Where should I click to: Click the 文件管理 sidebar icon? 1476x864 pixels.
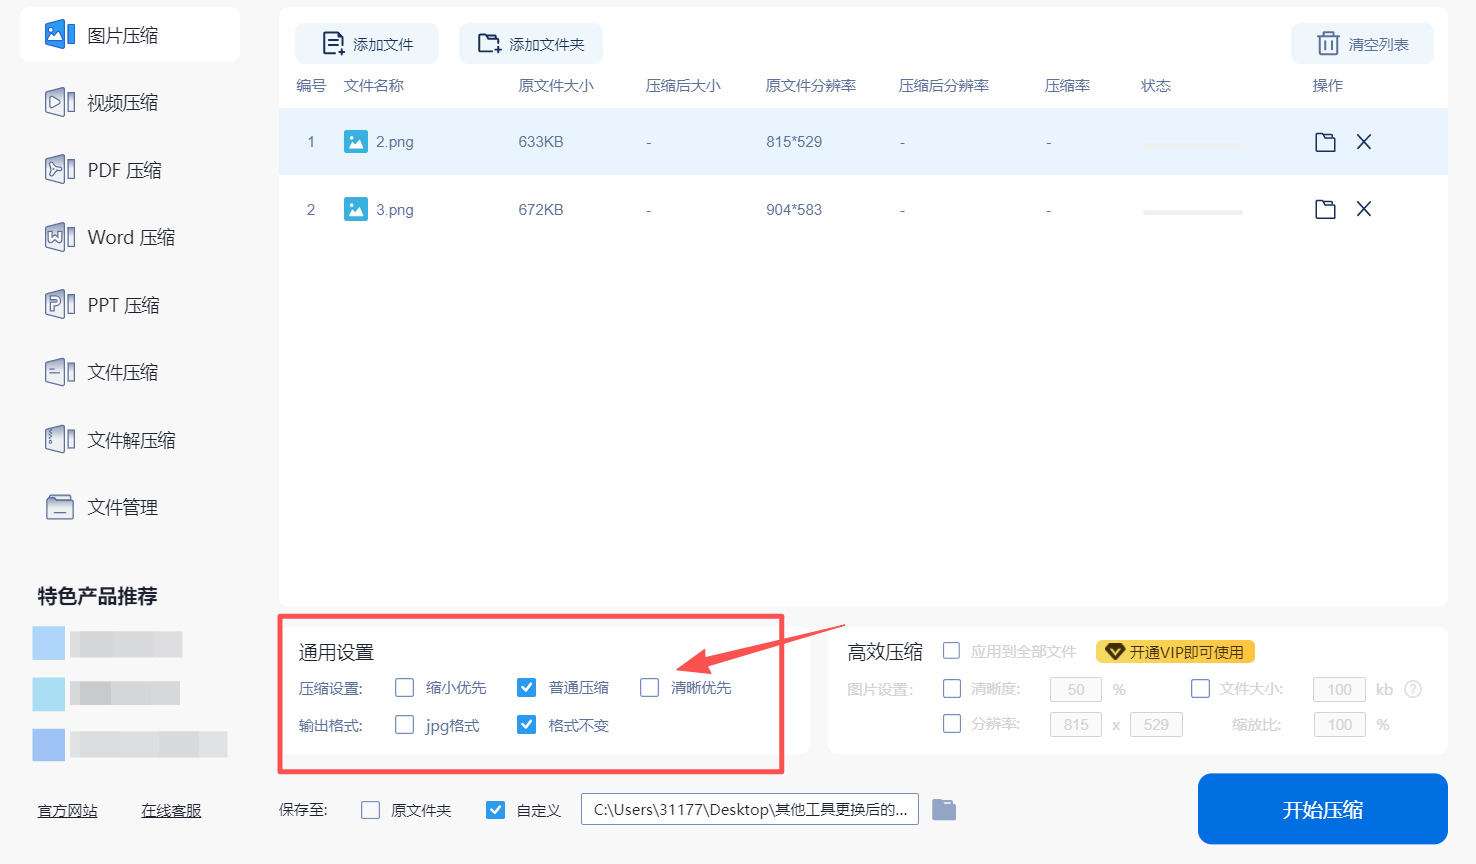point(60,507)
